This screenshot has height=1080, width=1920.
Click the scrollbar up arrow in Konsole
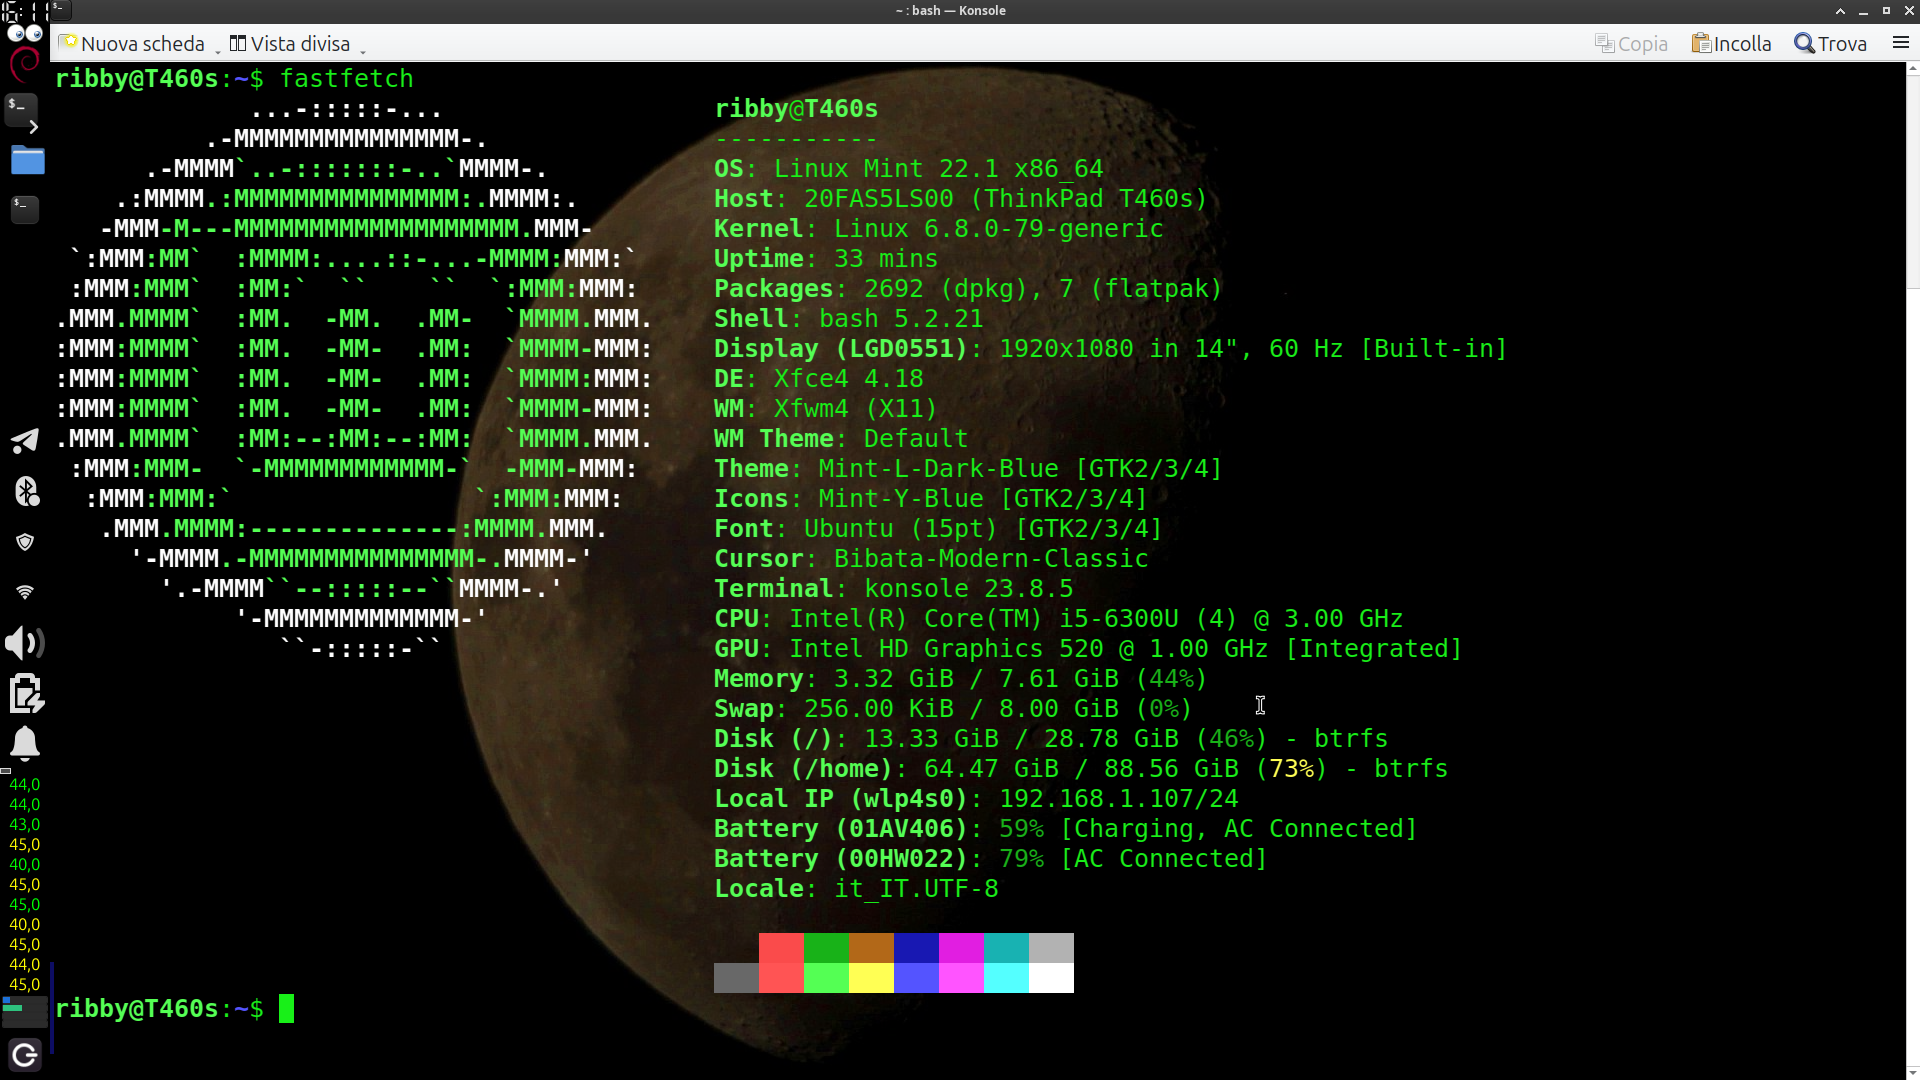(1913, 69)
